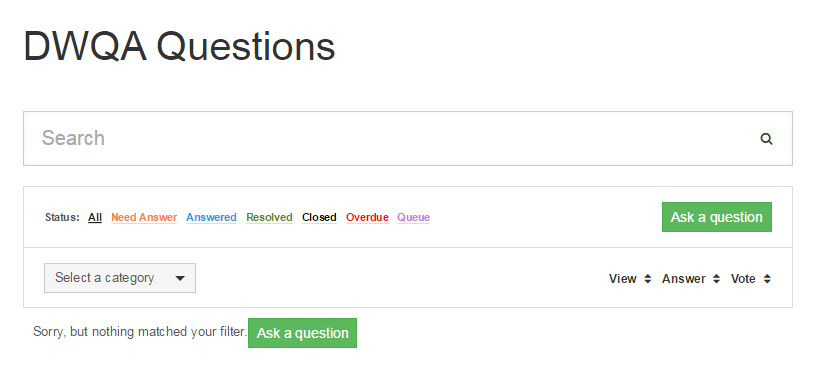Focus the Search text field
The image size is (817, 375).
[x=391, y=139]
